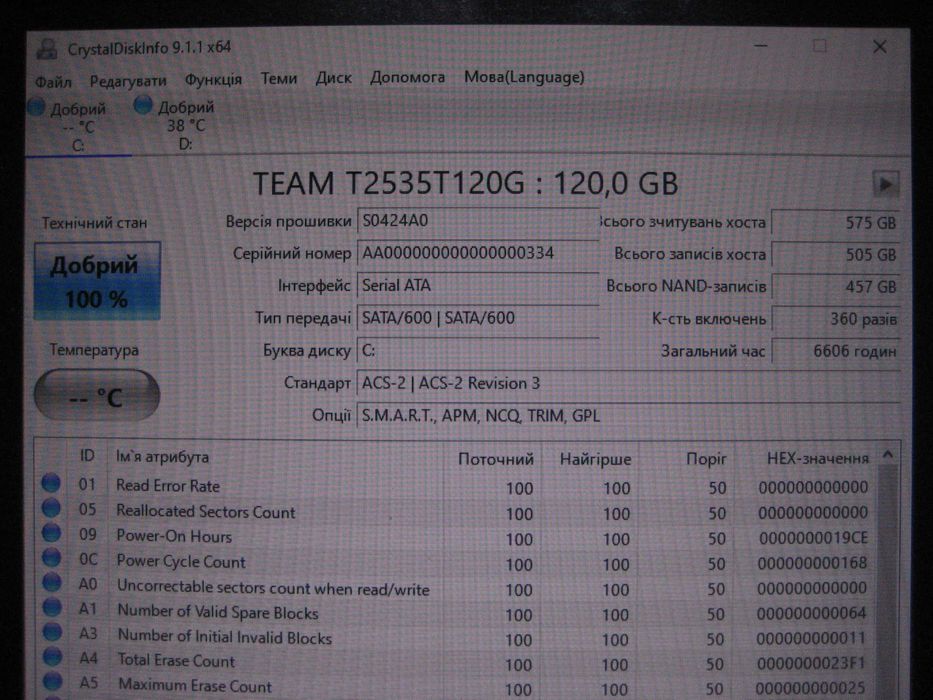Click status icon for Read Error Rate
Screen dimensions: 933x700
coord(51,483)
